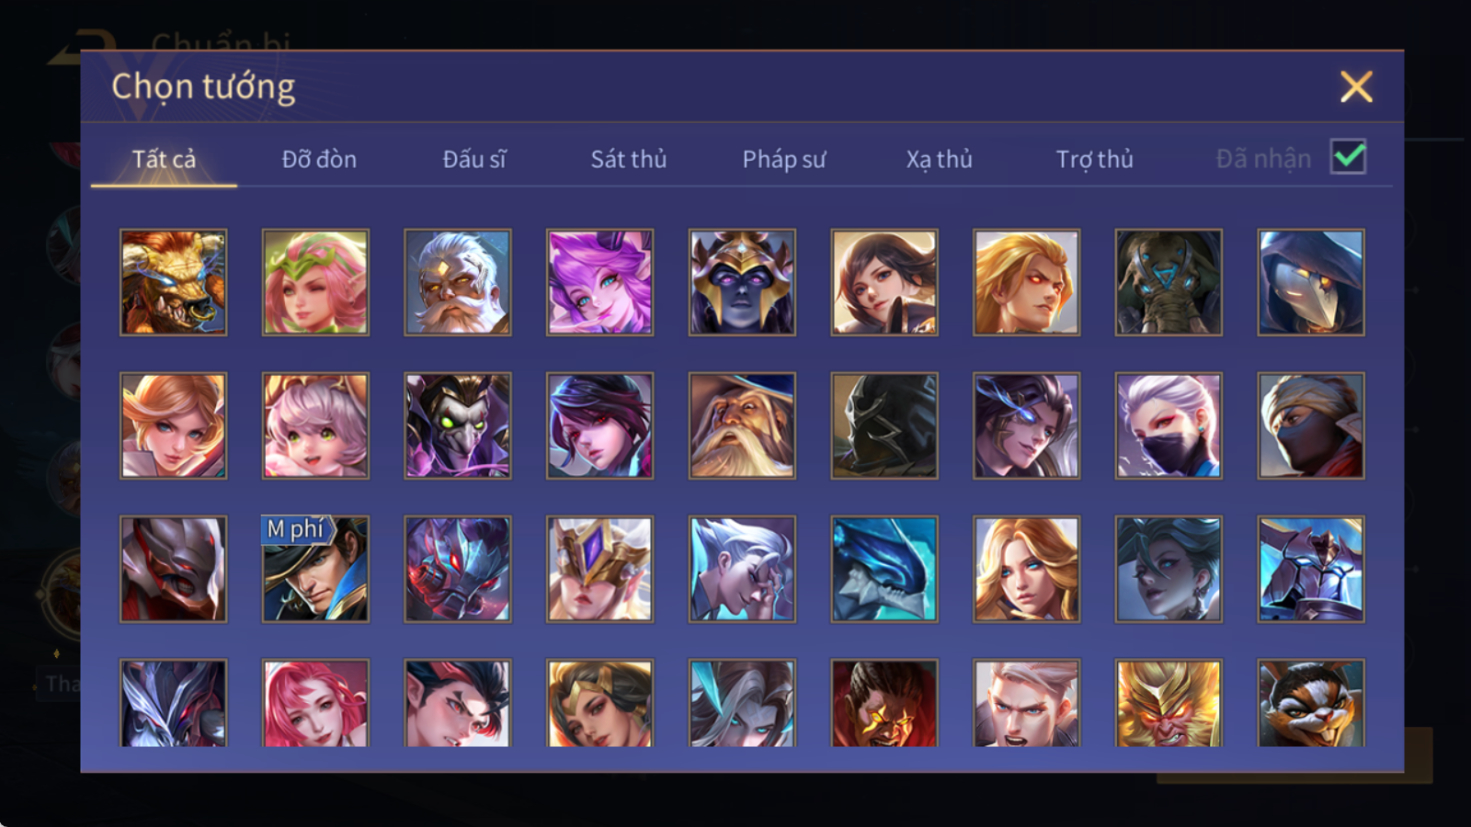Show the 'Pháp sư' hero category
The height and width of the screenshot is (827, 1471).
[x=784, y=159]
